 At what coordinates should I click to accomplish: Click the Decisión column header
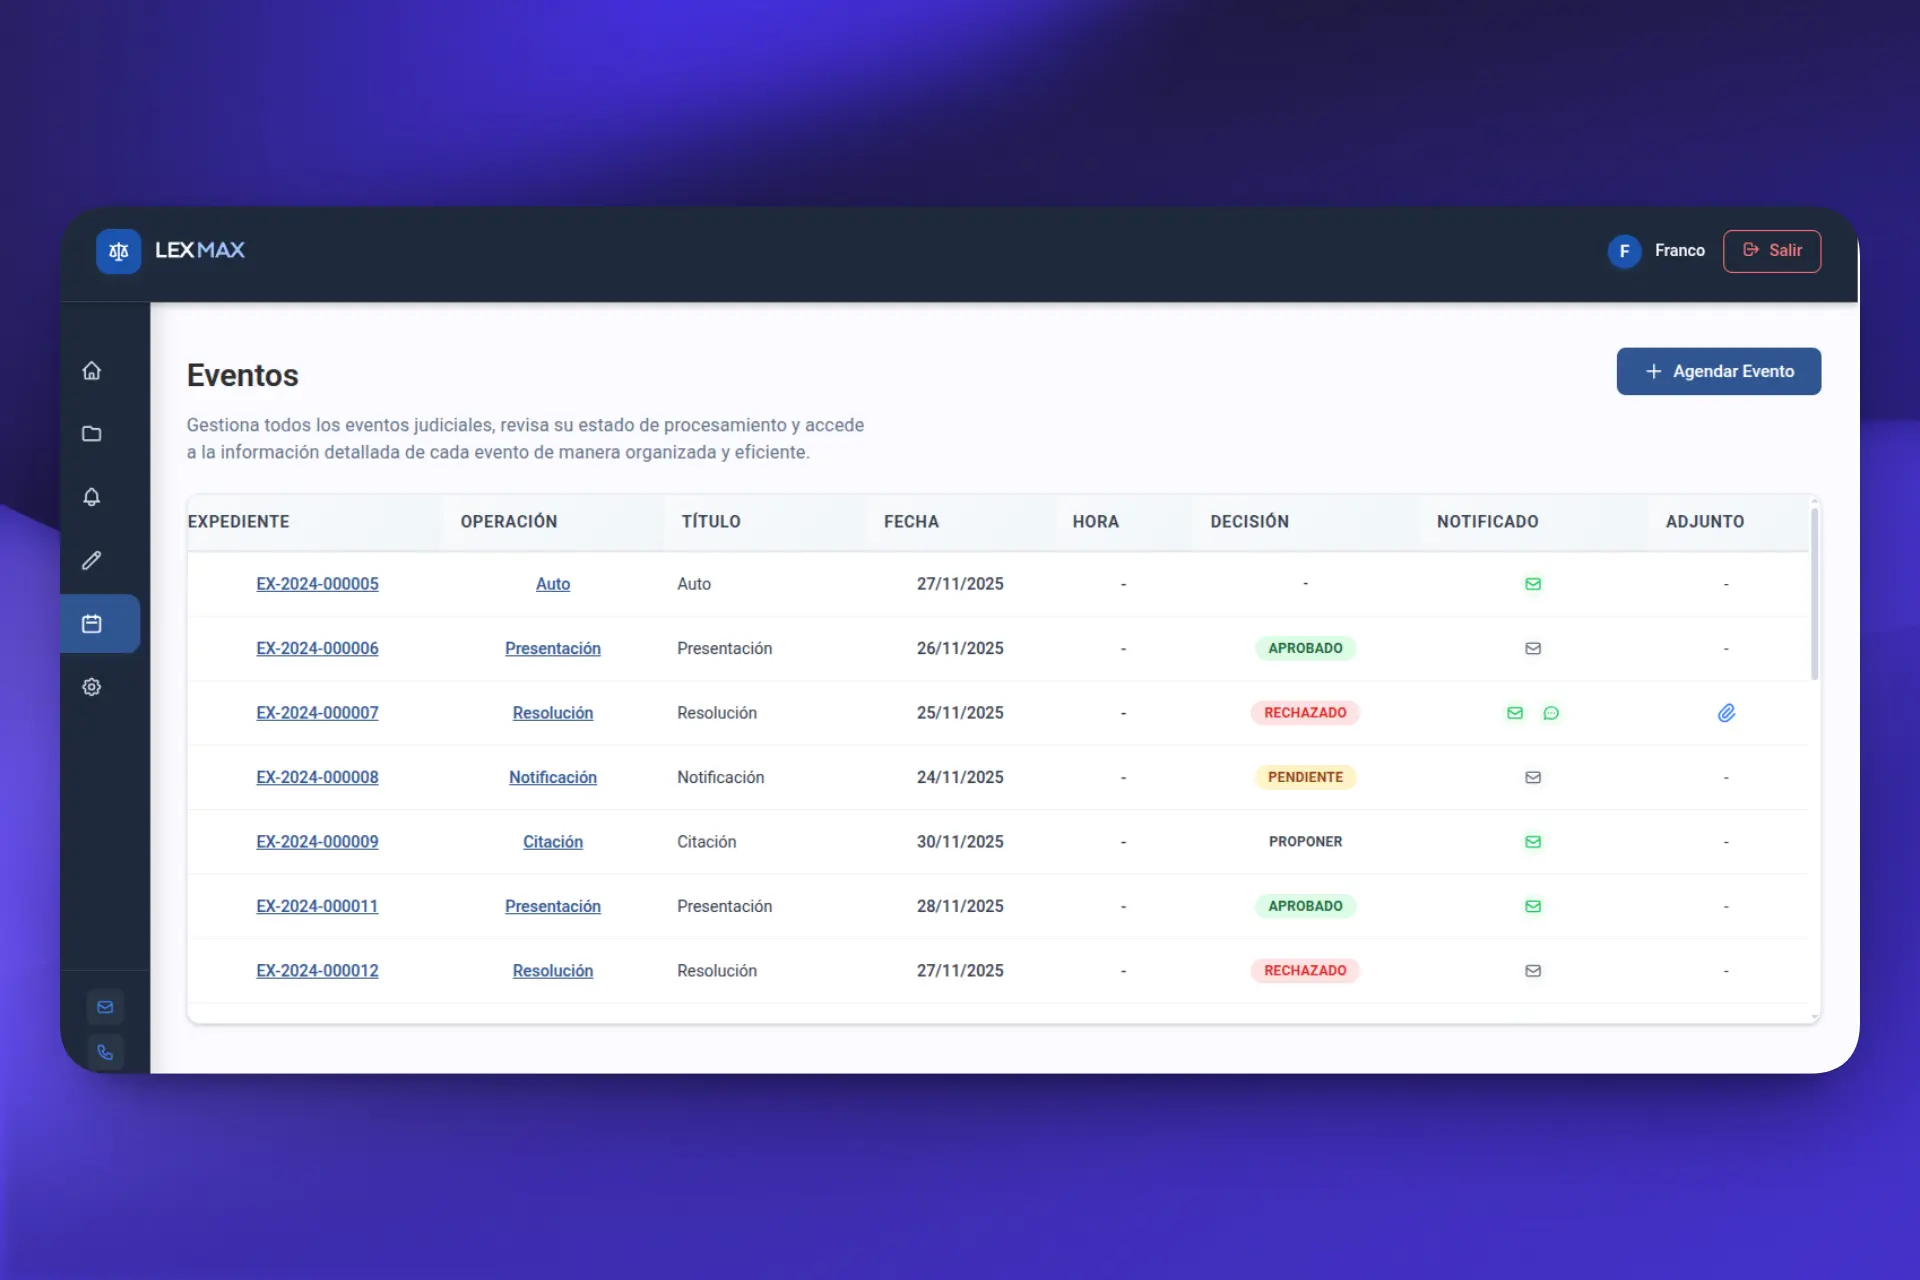(x=1250, y=522)
